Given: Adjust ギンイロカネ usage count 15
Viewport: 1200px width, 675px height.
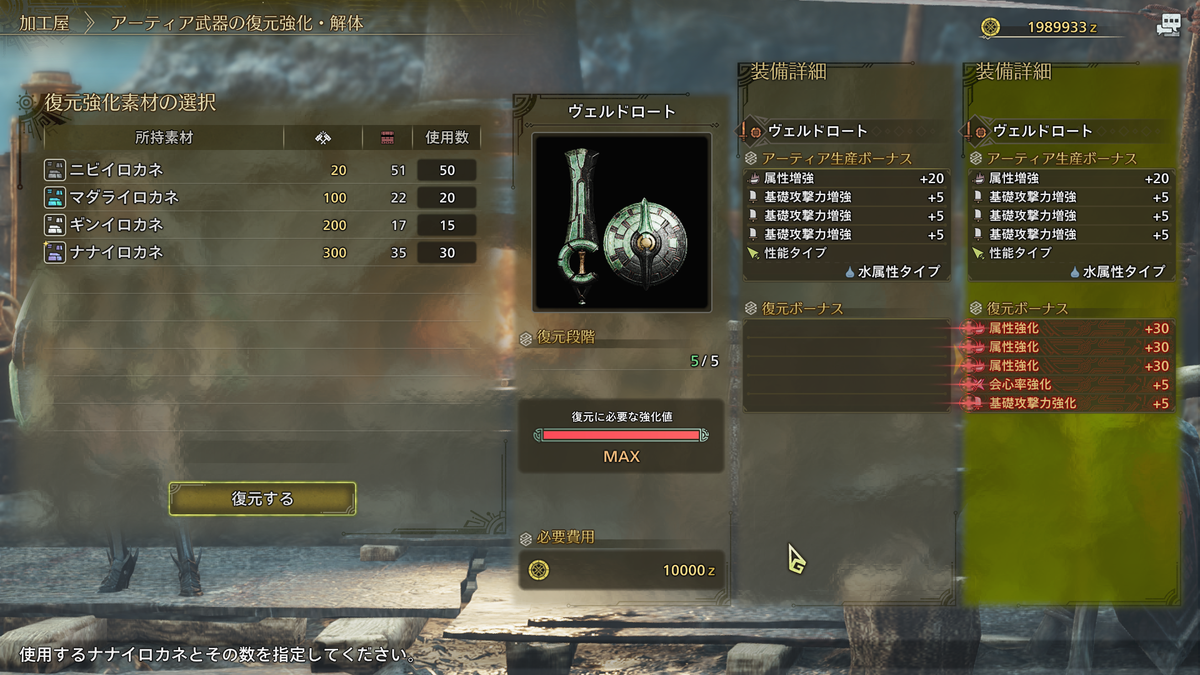Looking at the screenshot, I should [x=447, y=225].
